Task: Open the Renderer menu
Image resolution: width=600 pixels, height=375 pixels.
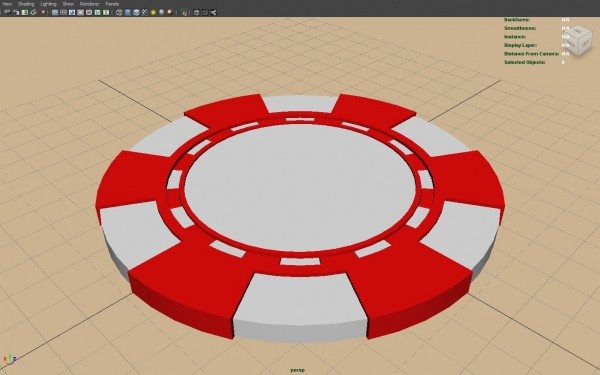Action: pos(89,4)
